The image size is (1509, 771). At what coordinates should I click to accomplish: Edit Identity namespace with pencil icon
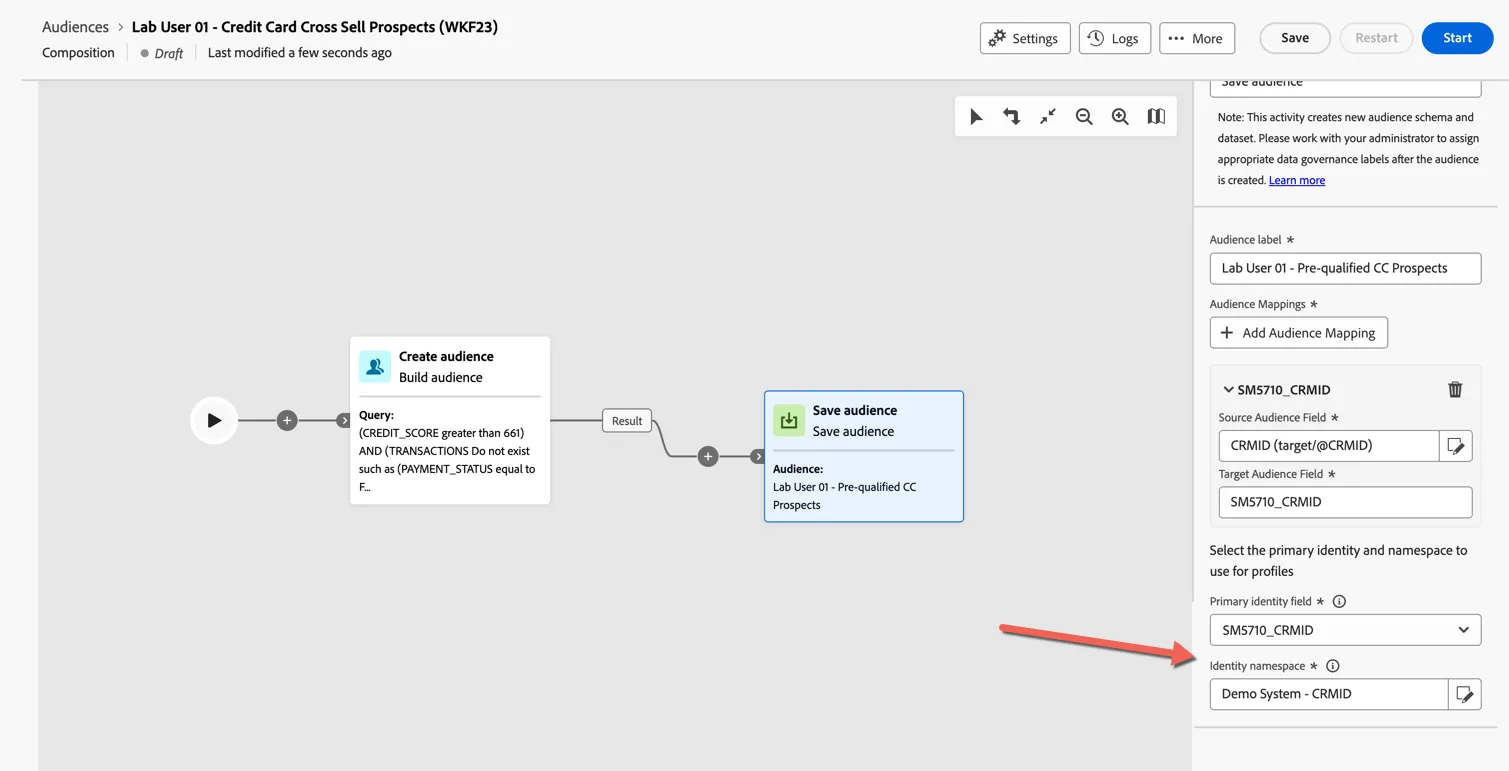[x=1465, y=694]
